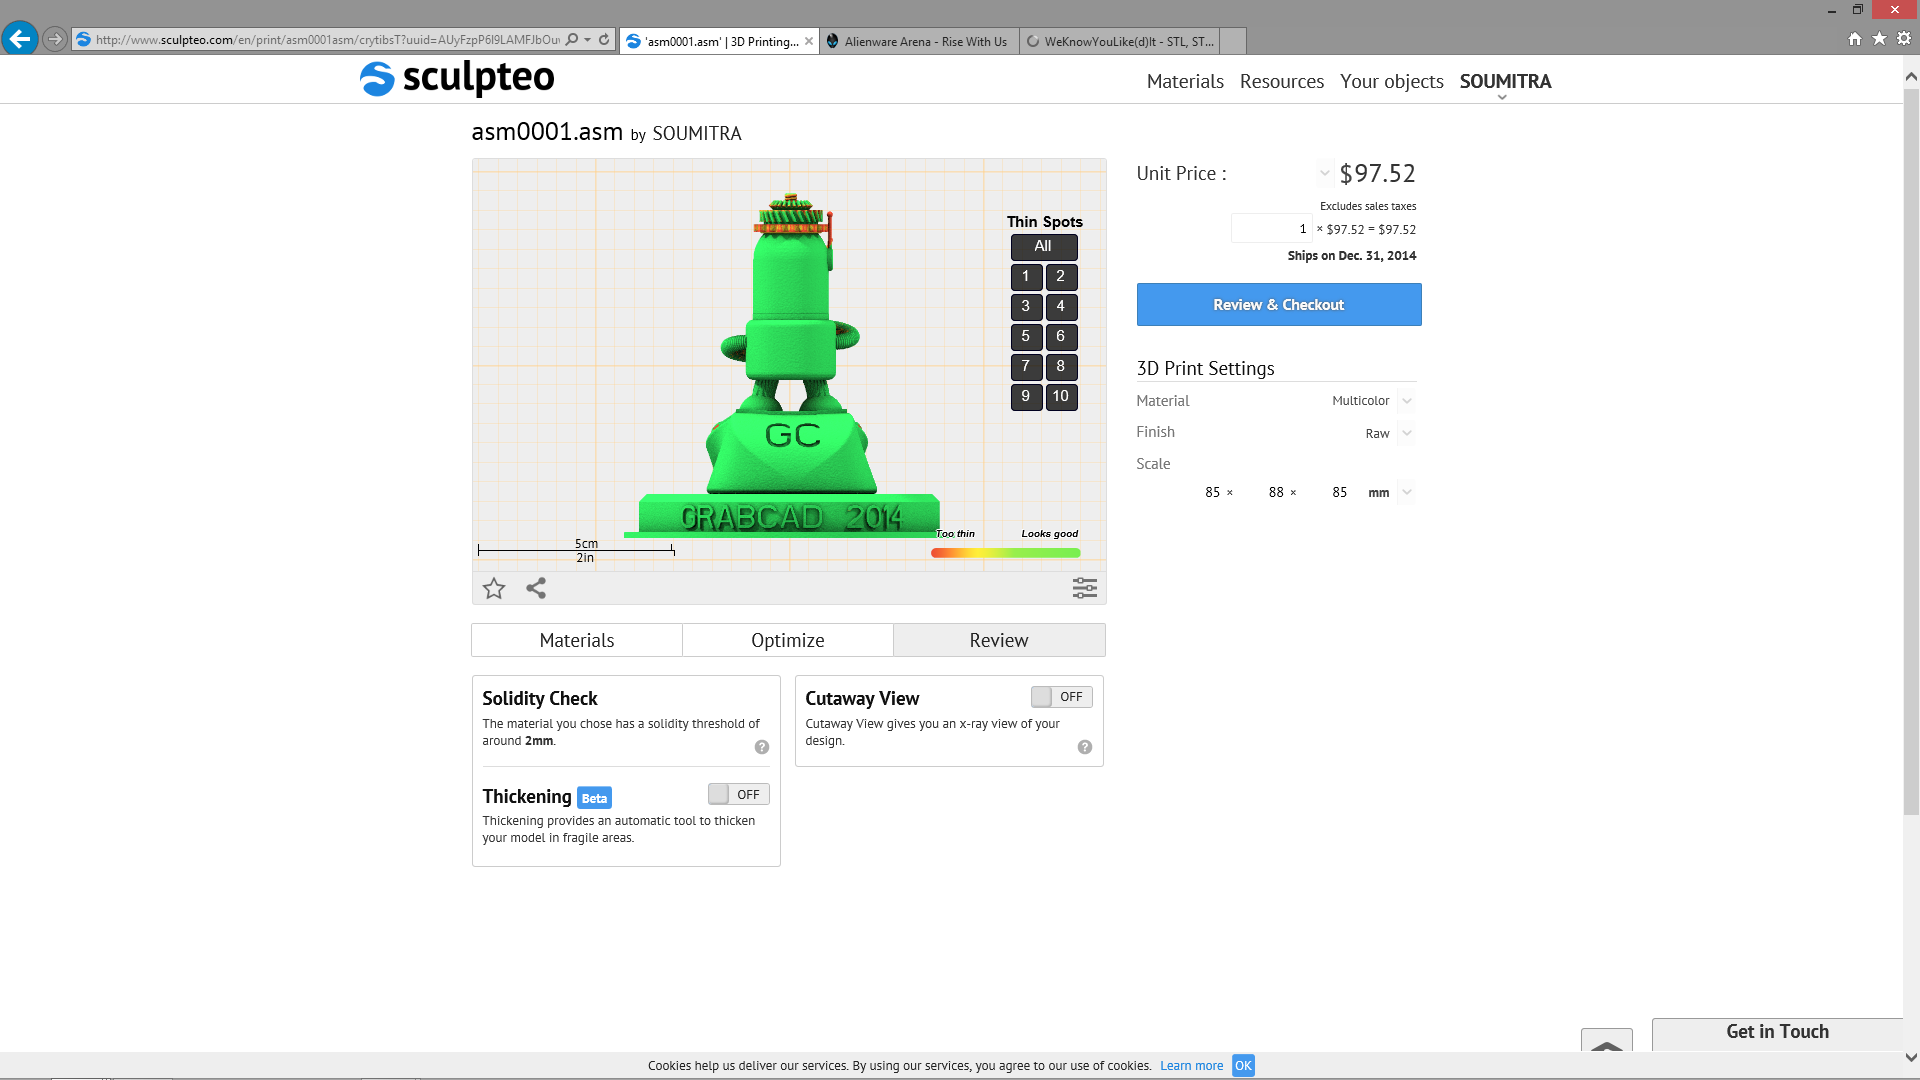Open Resources in top navigation

(x=1282, y=82)
